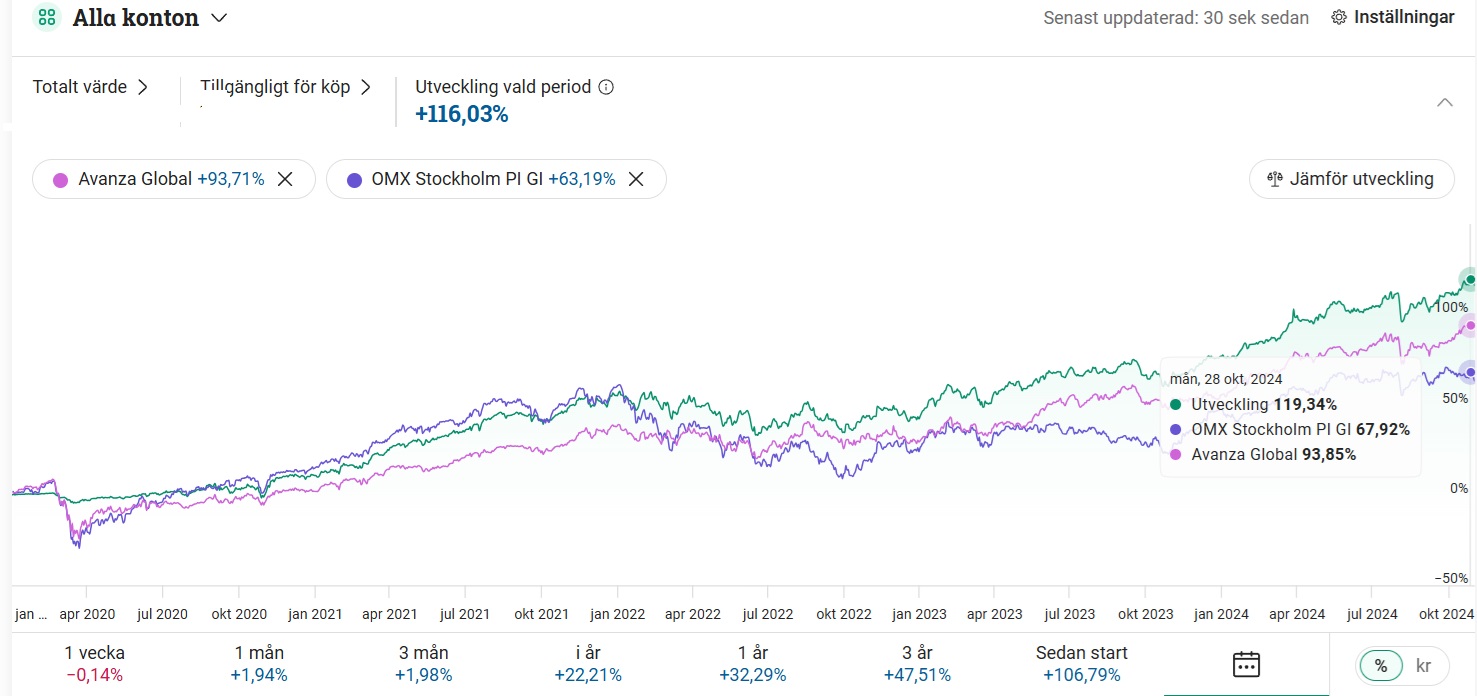The height and width of the screenshot is (696, 1477).
Task: Switch chart display to percent
Action: [1381, 666]
